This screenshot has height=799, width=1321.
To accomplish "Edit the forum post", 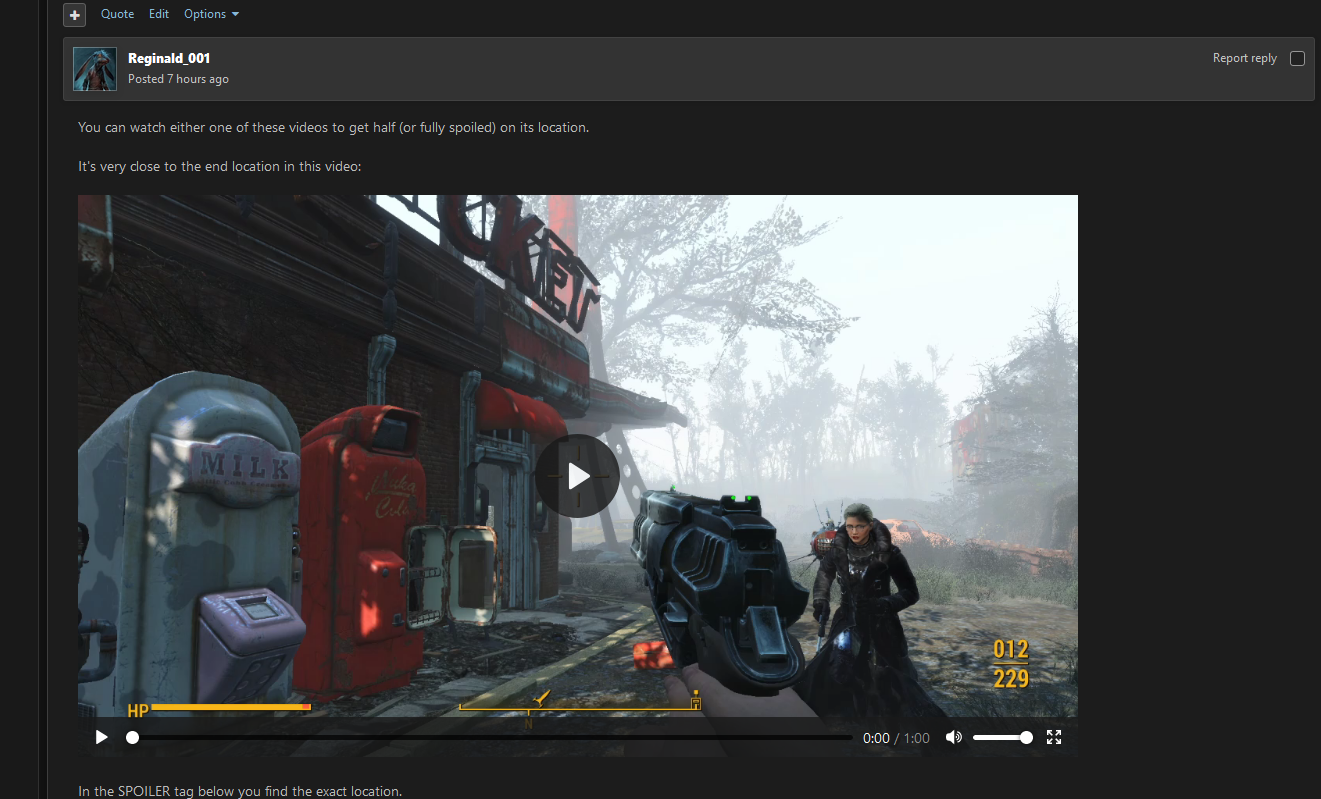I will (159, 14).
